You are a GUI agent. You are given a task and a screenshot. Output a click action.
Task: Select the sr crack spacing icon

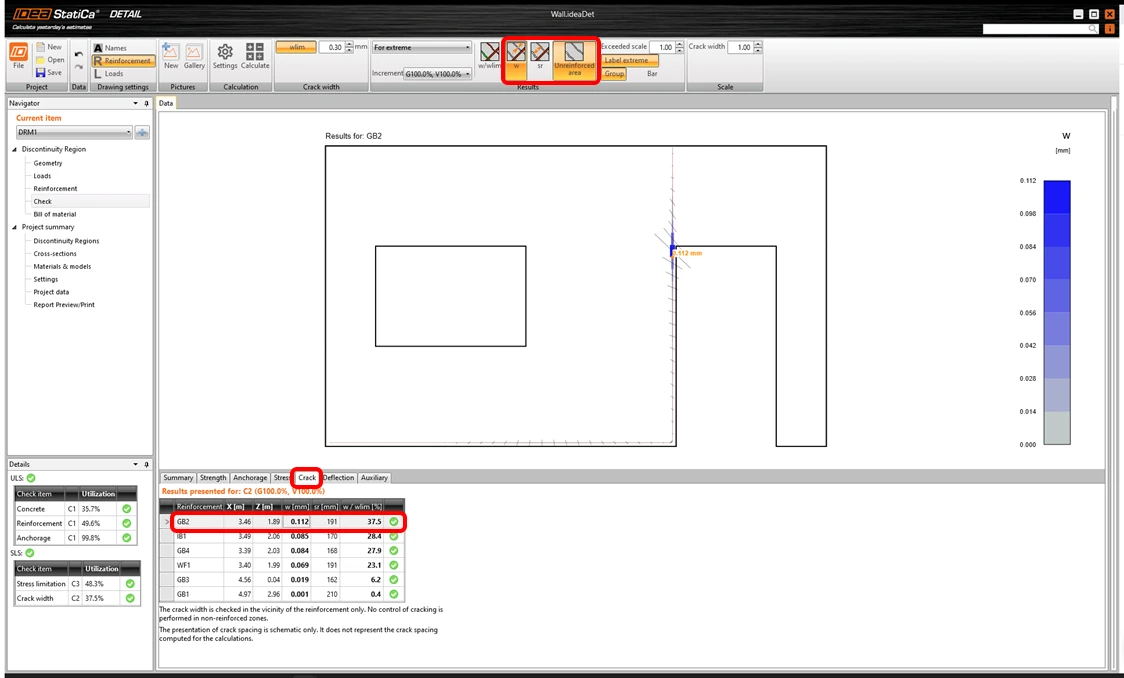540,55
